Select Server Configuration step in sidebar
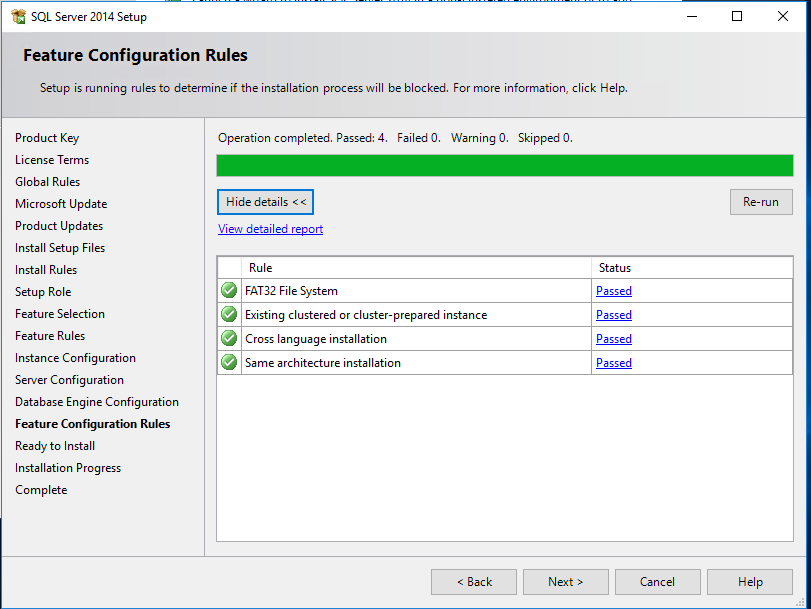811x609 pixels. pos(69,380)
